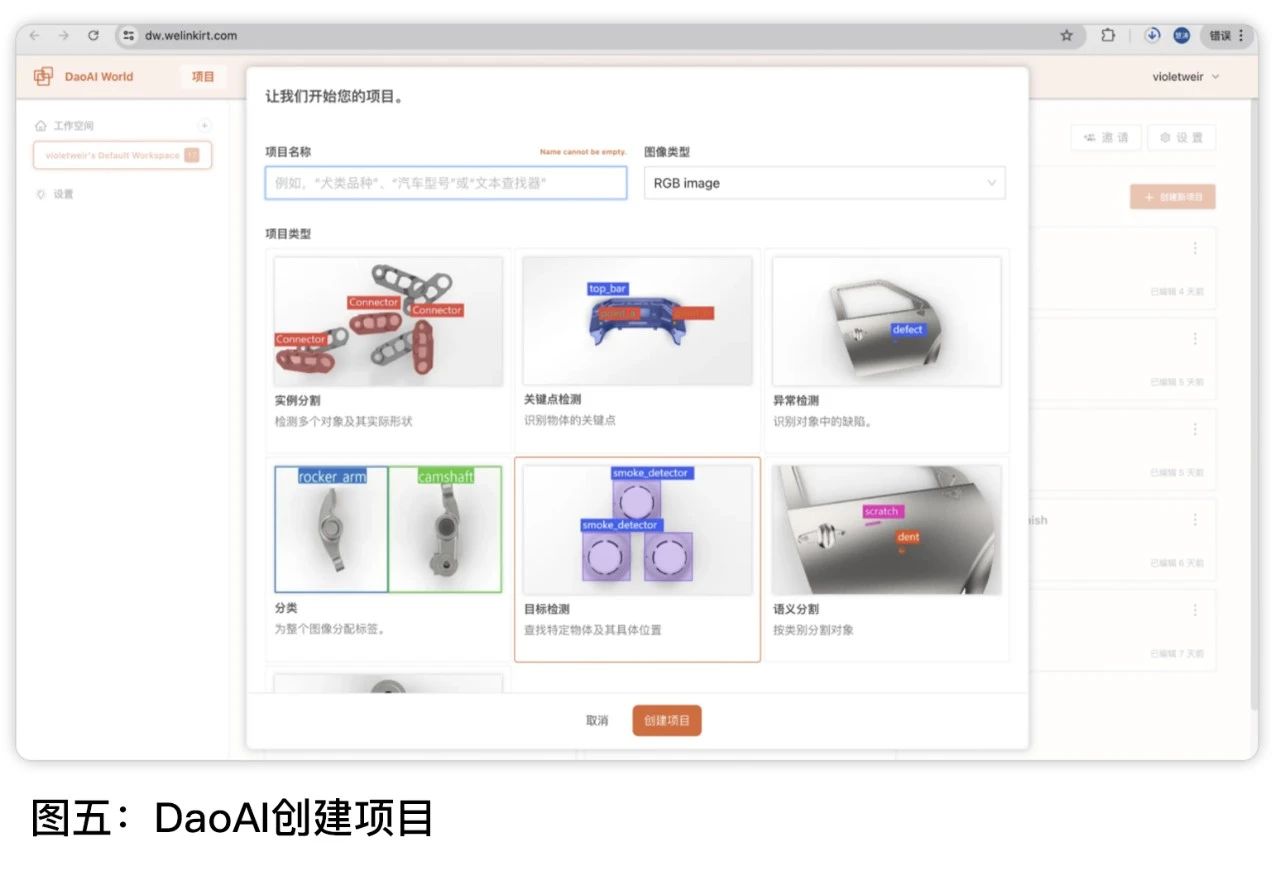
Task: Open browser downloads icon
Action: point(1152,35)
